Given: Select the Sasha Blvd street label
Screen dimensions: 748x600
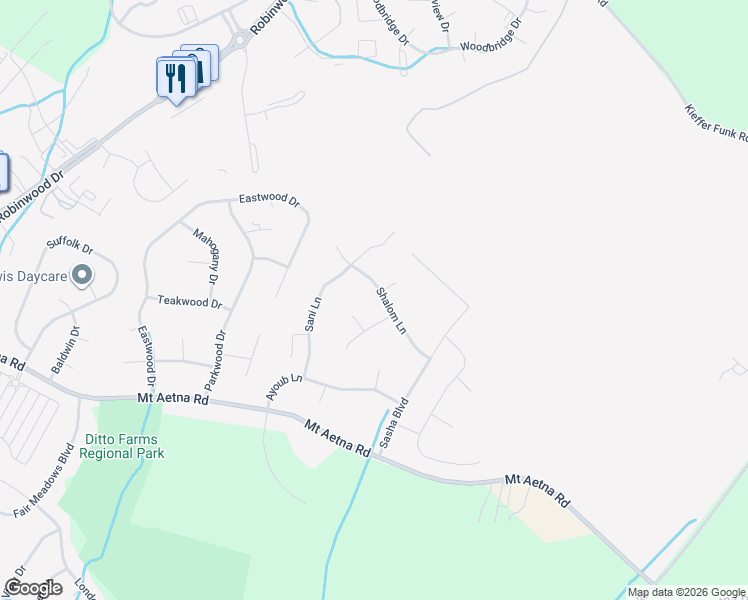Looking at the screenshot, I should [394, 423].
